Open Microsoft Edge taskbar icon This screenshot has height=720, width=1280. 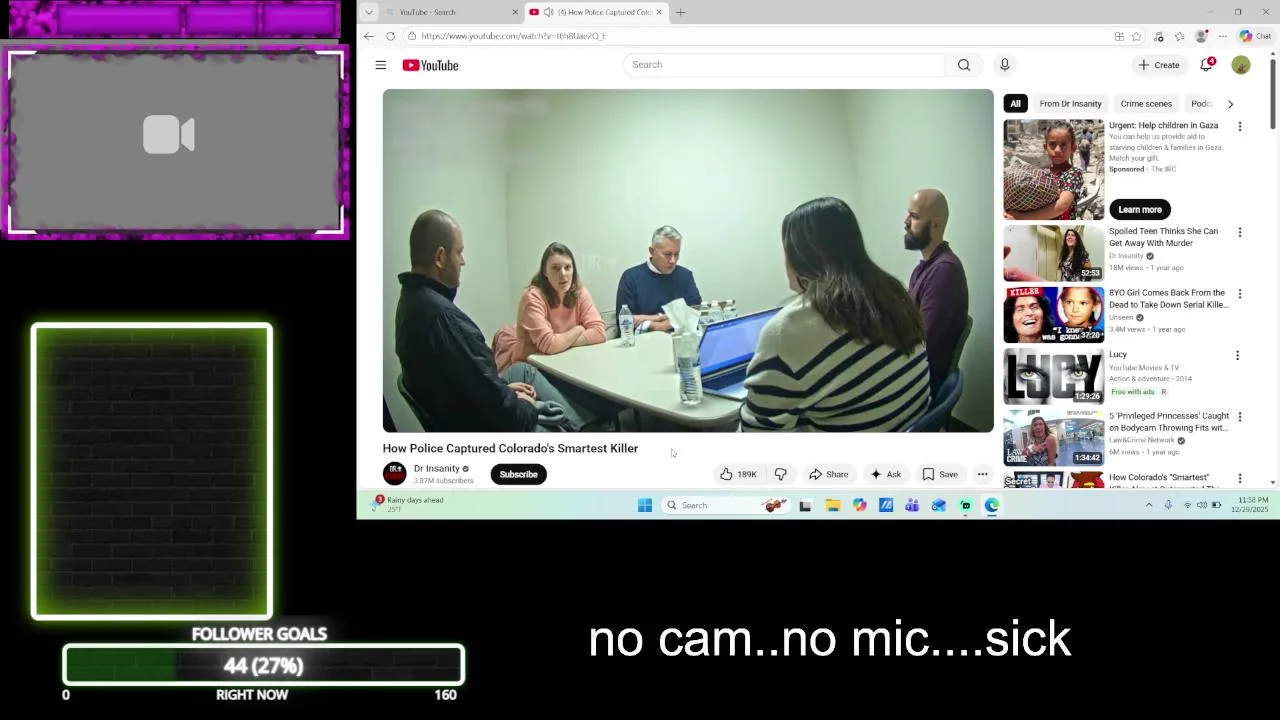point(992,505)
